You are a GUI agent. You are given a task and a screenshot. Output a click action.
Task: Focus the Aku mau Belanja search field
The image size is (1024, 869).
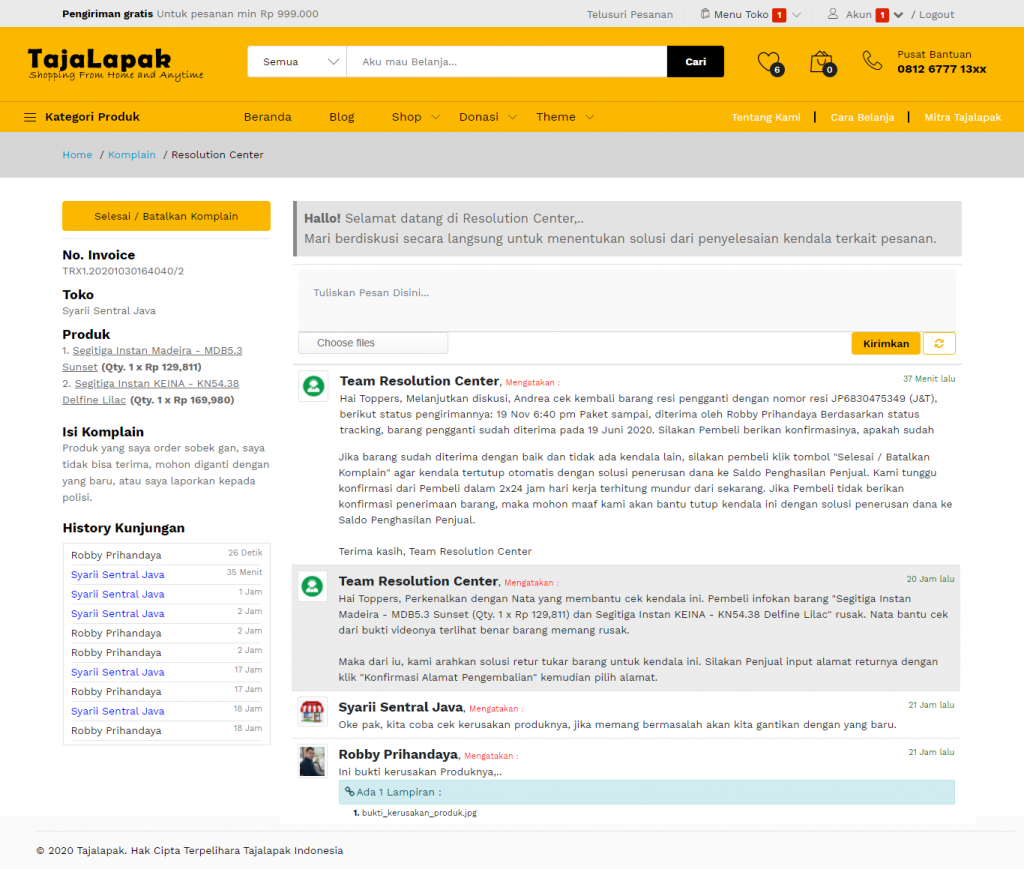click(x=507, y=61)
